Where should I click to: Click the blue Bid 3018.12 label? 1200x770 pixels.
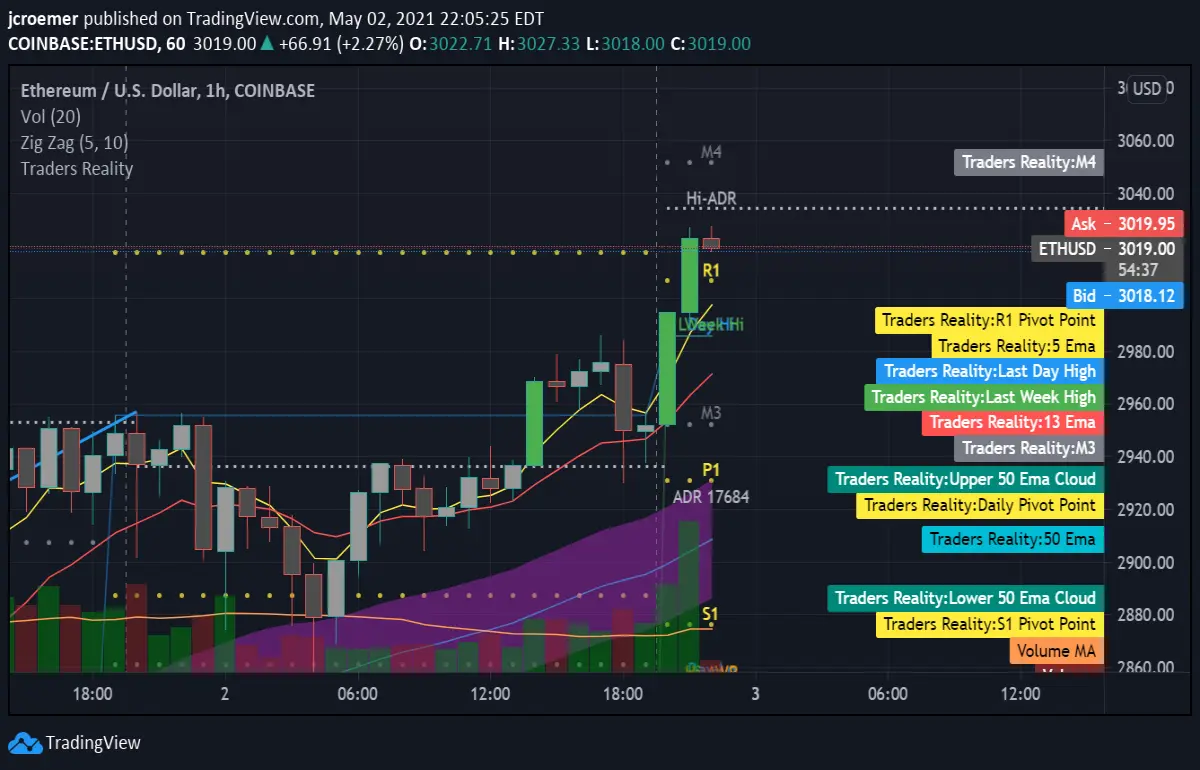[x=1124, y=296]
